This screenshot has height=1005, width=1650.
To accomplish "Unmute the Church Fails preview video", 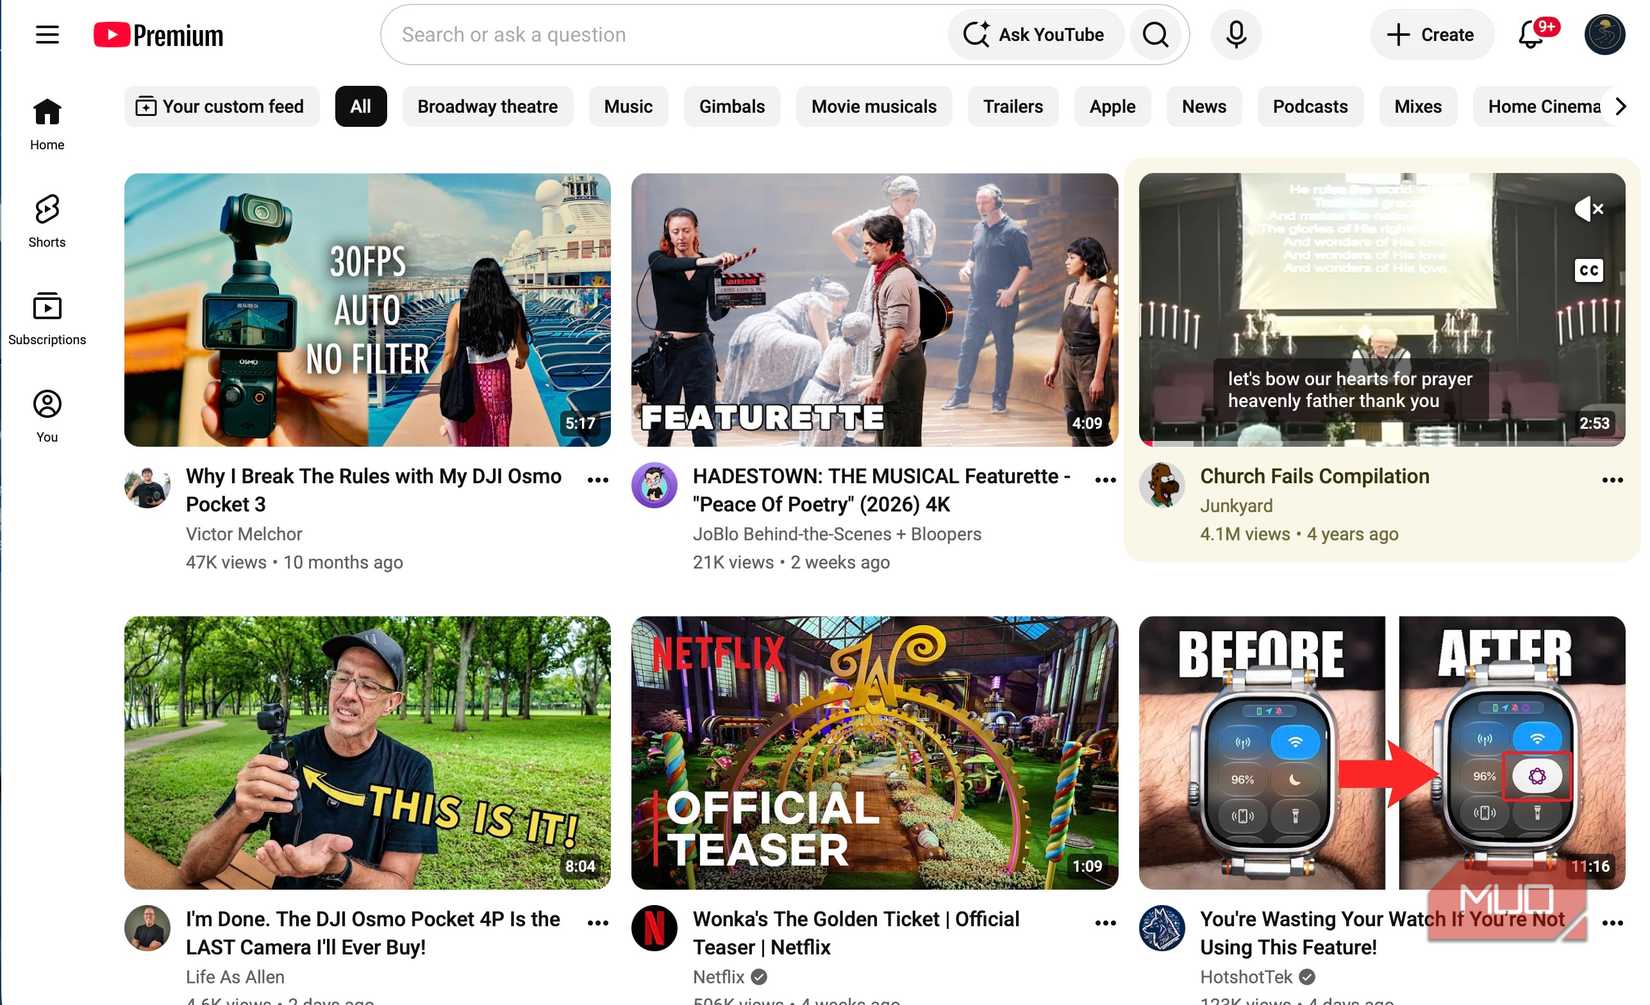I will (x=1589, y=209).
